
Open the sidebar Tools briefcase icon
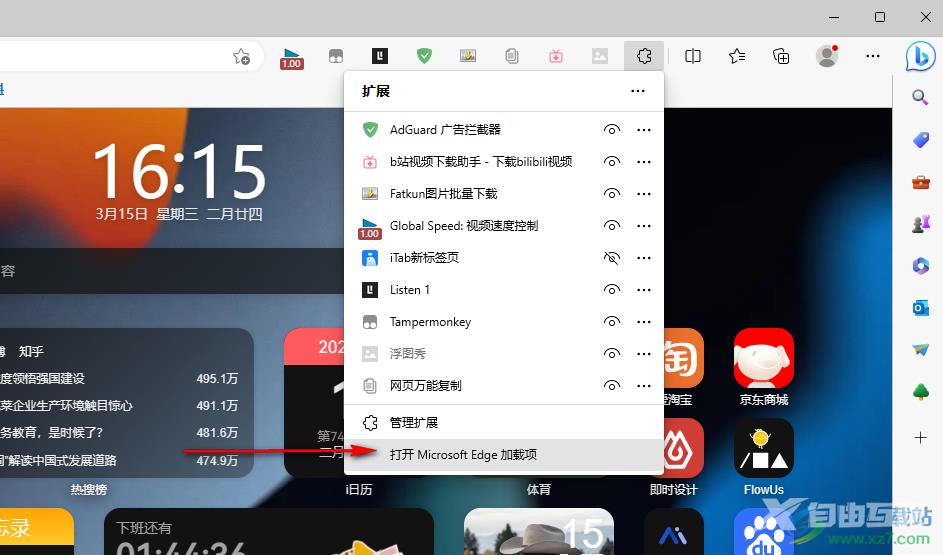tap(920, 182)
